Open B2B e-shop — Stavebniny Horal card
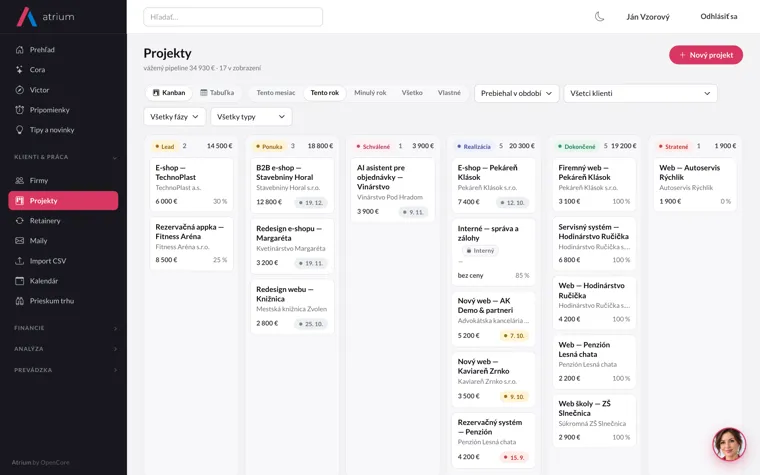The width and height of the screenshot is (760, 475). click(292, 185)
